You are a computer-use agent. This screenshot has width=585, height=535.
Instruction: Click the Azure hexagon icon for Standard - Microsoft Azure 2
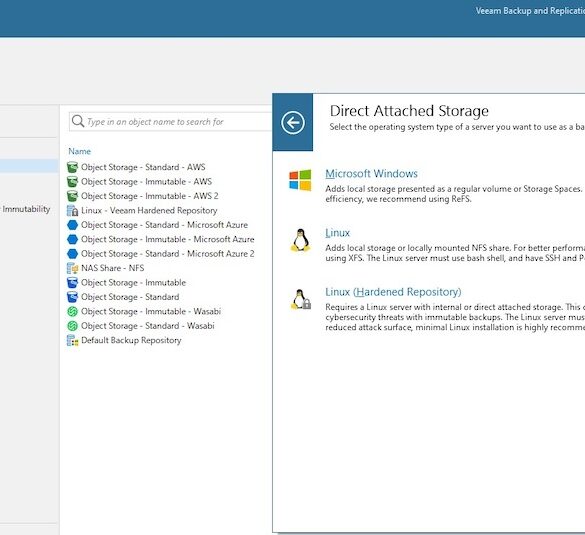72,254
